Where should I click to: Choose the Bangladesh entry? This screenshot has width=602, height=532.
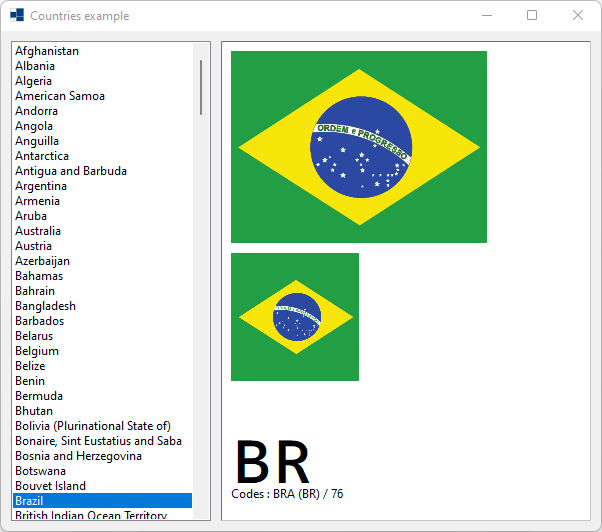point(103,306)
